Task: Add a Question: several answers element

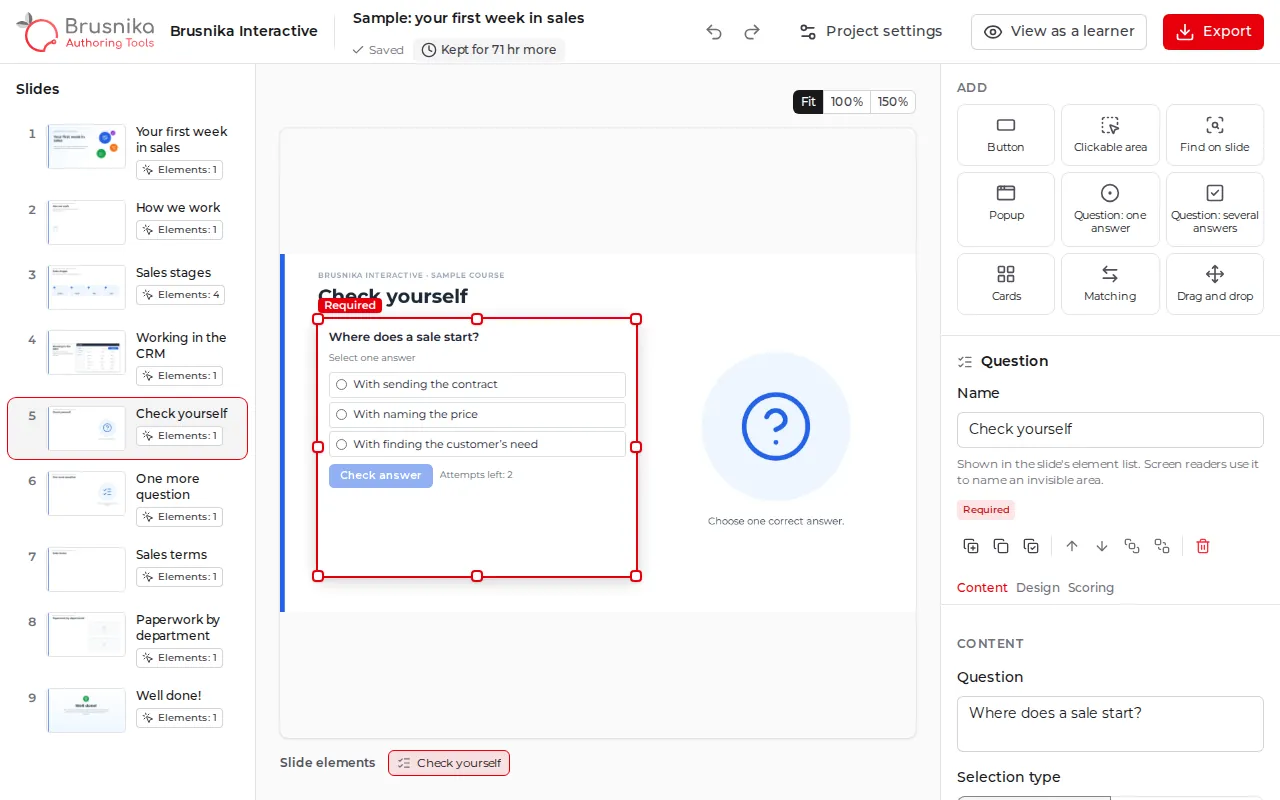Action: pyautogui.click(x=1215, y=209)
